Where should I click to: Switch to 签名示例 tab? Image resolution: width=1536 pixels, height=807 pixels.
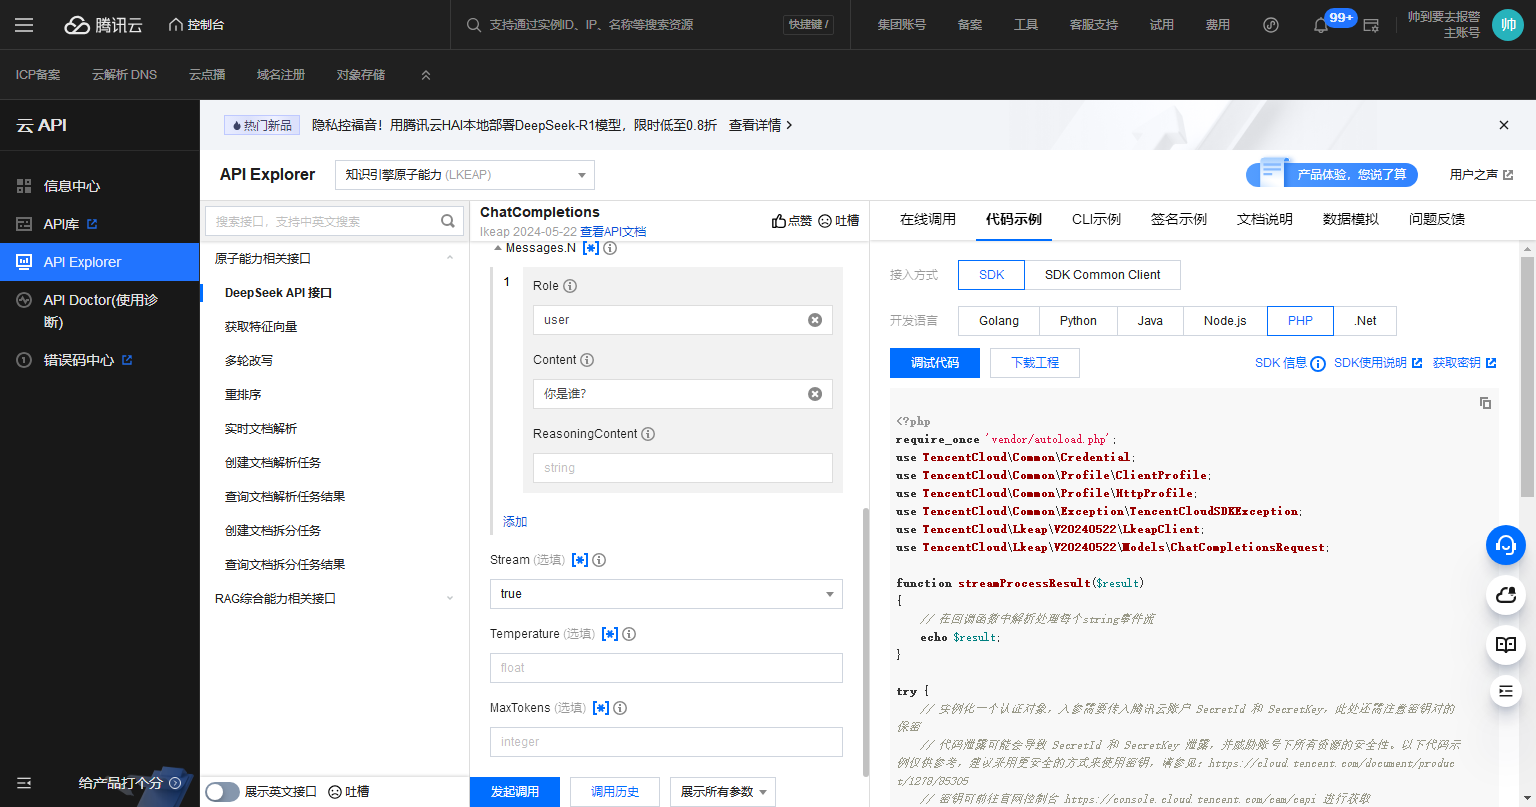pos(1179,219)
